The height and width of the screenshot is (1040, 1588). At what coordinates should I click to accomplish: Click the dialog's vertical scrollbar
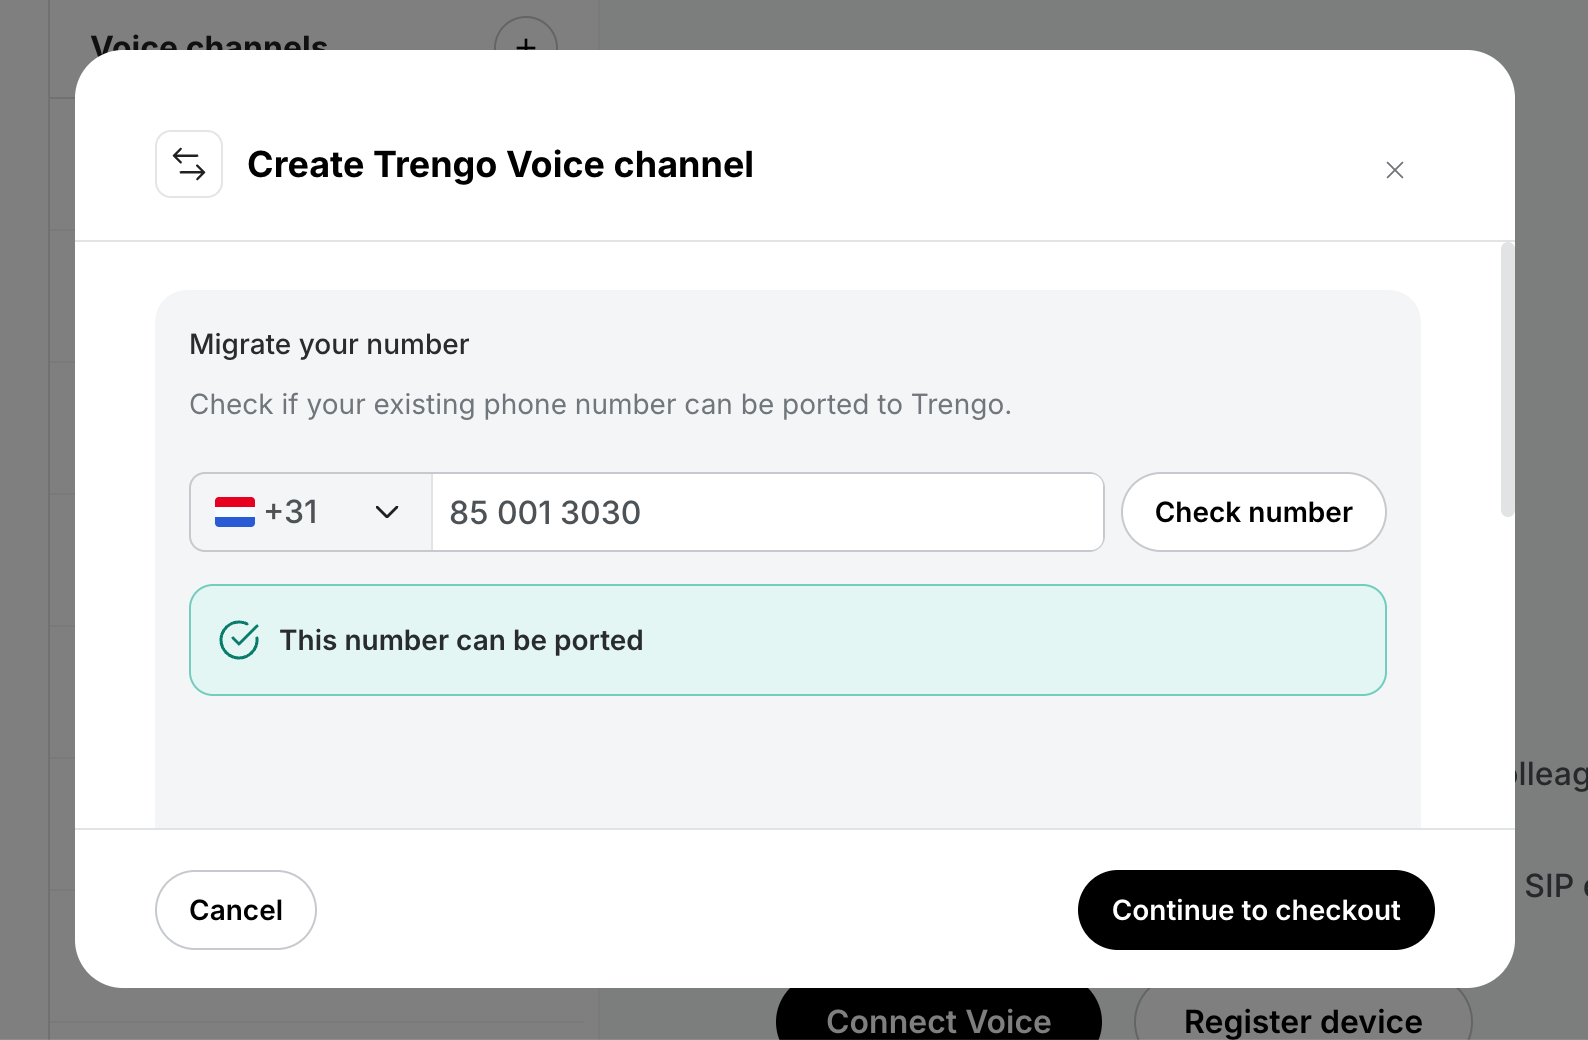(x=1507, y=380)
